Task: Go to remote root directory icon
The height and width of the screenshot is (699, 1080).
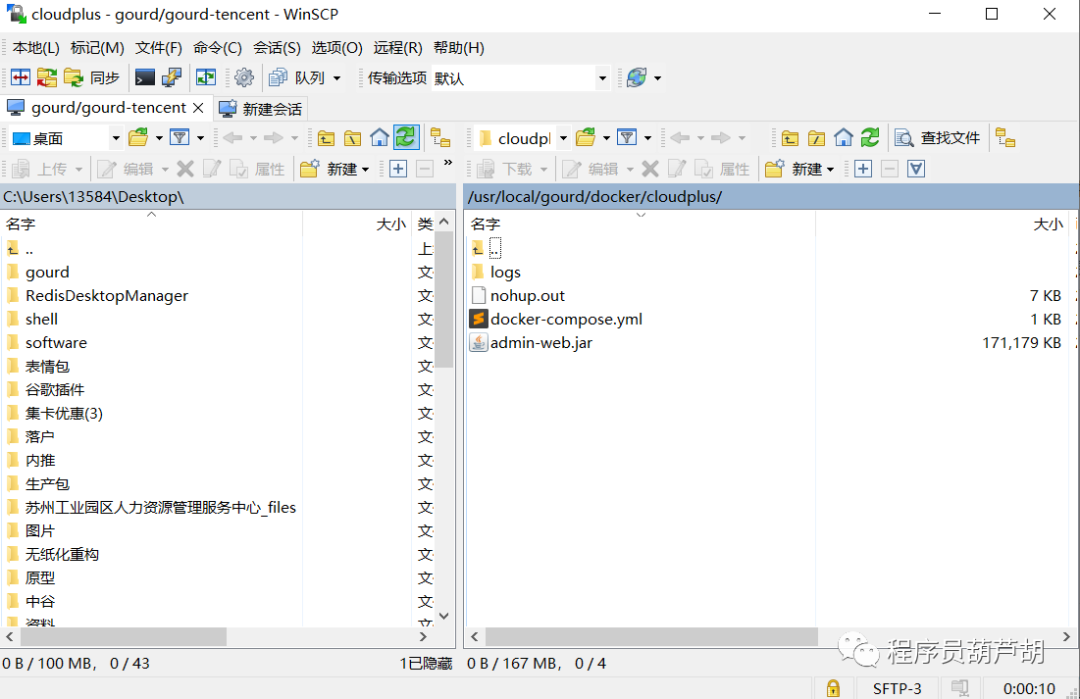Action: click(x=816, y=138)
